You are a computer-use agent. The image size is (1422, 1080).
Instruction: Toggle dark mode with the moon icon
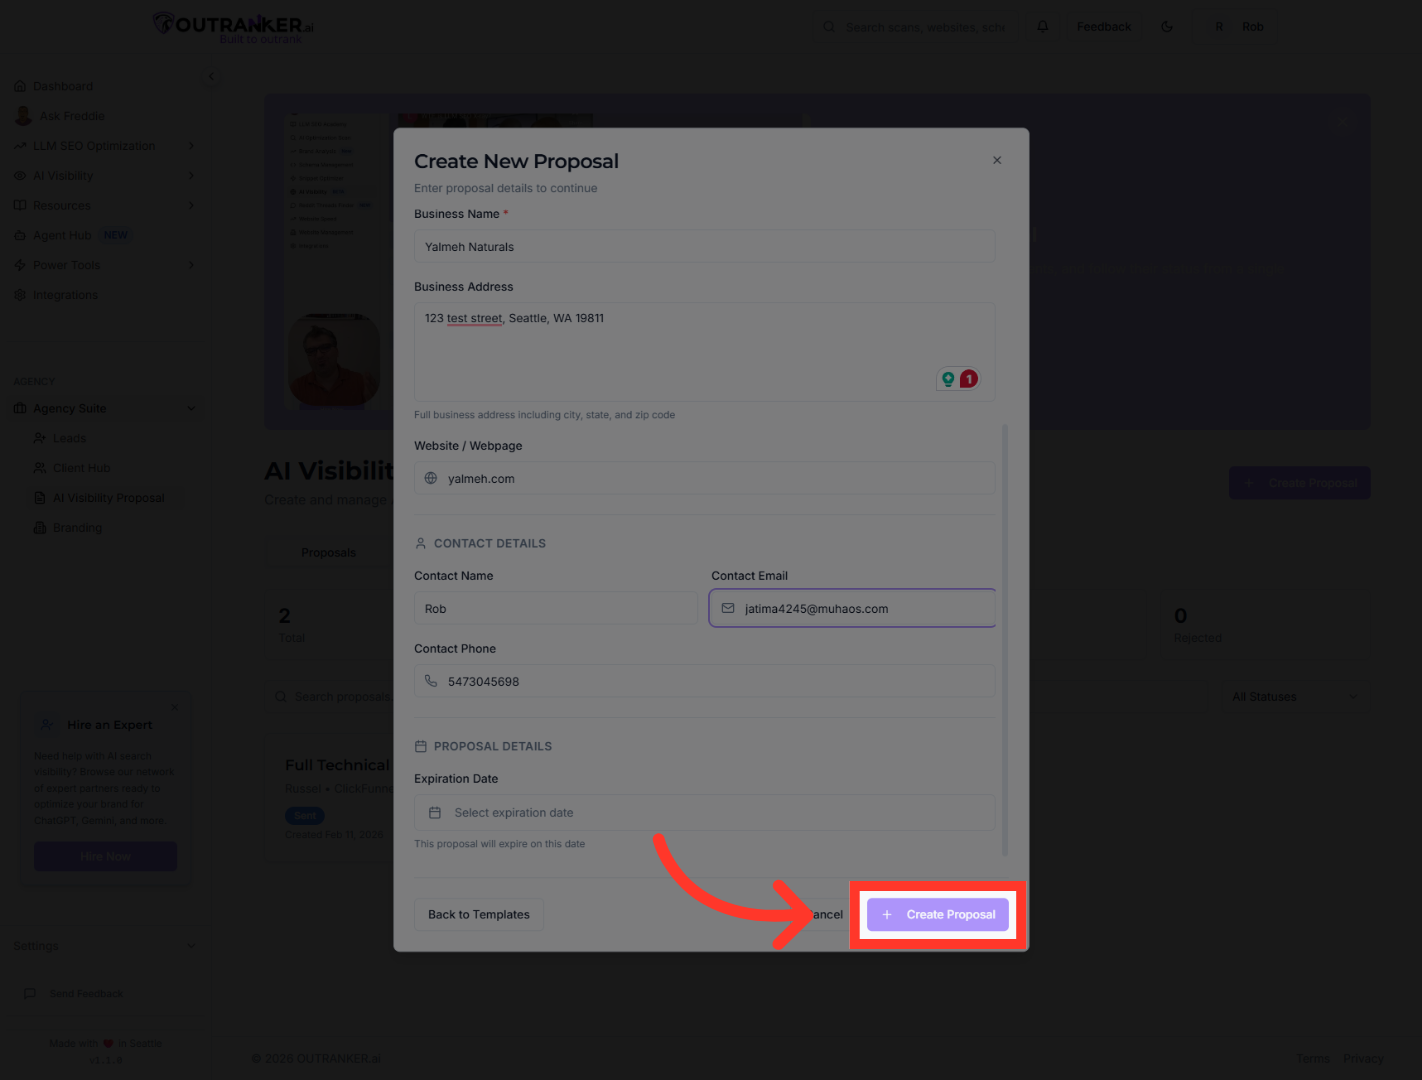pyautogui.click(x=1167, y=27)
